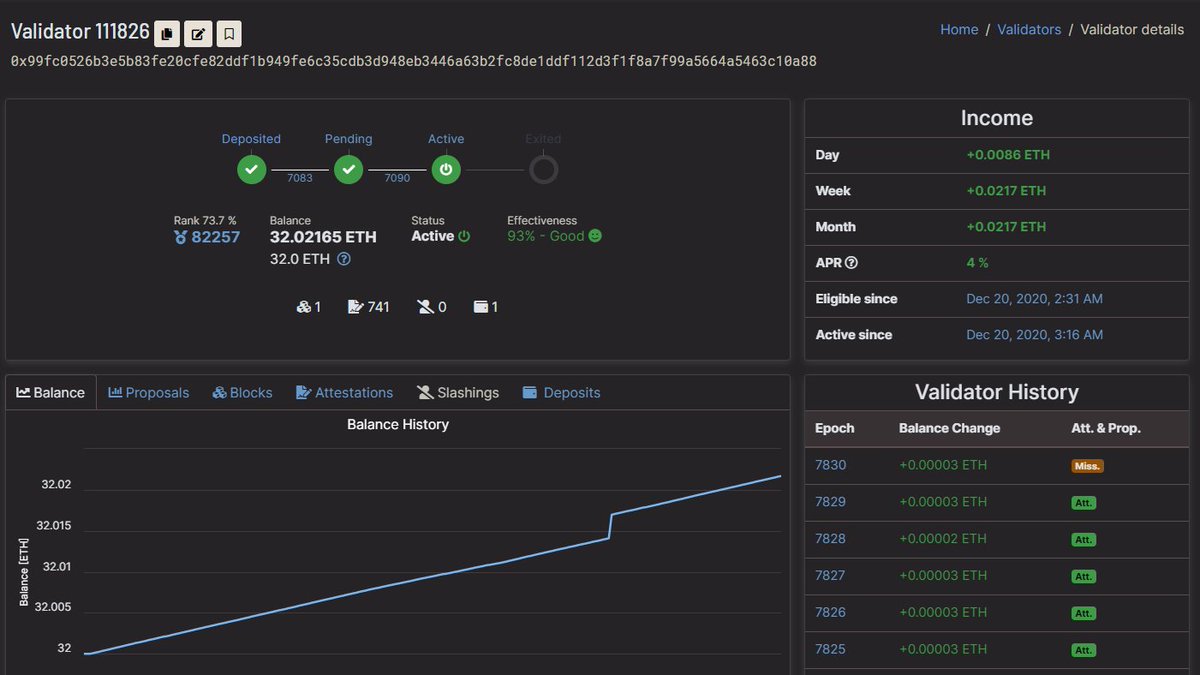Image resolution: width=1200 pixels, height=675 pixels.
Task: Open the Slashings tab
Action: pyautogui.click(x=458, y=393)
